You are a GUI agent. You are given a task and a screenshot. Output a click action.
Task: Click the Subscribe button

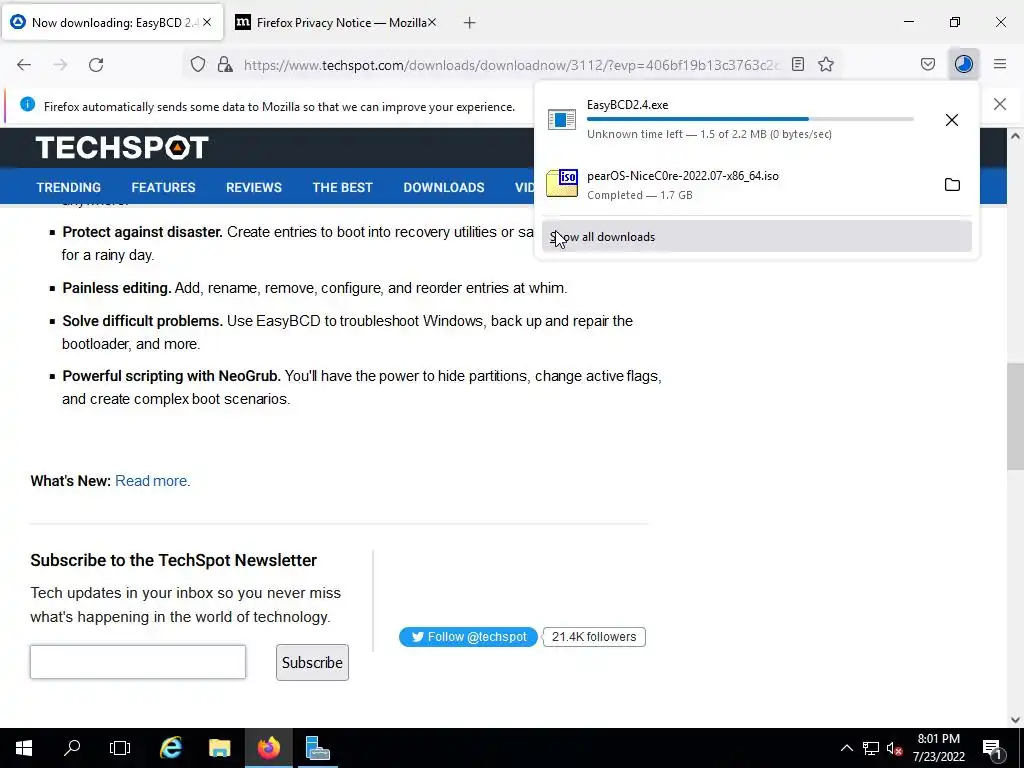(312, 662)
